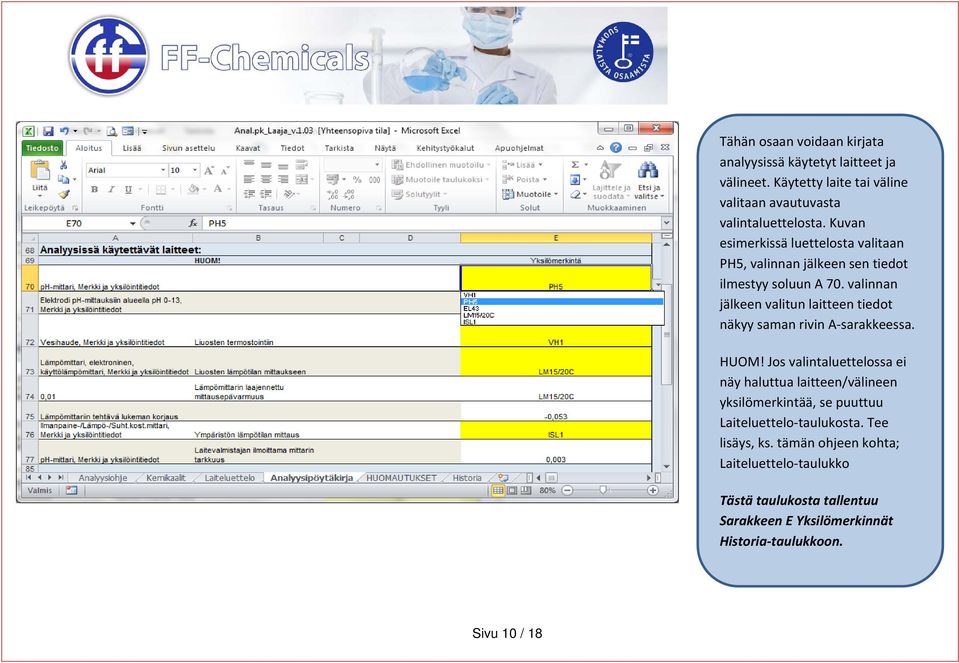
Task: Switch to Sivun asettelu ribbon tab
Action: (188, 148)
